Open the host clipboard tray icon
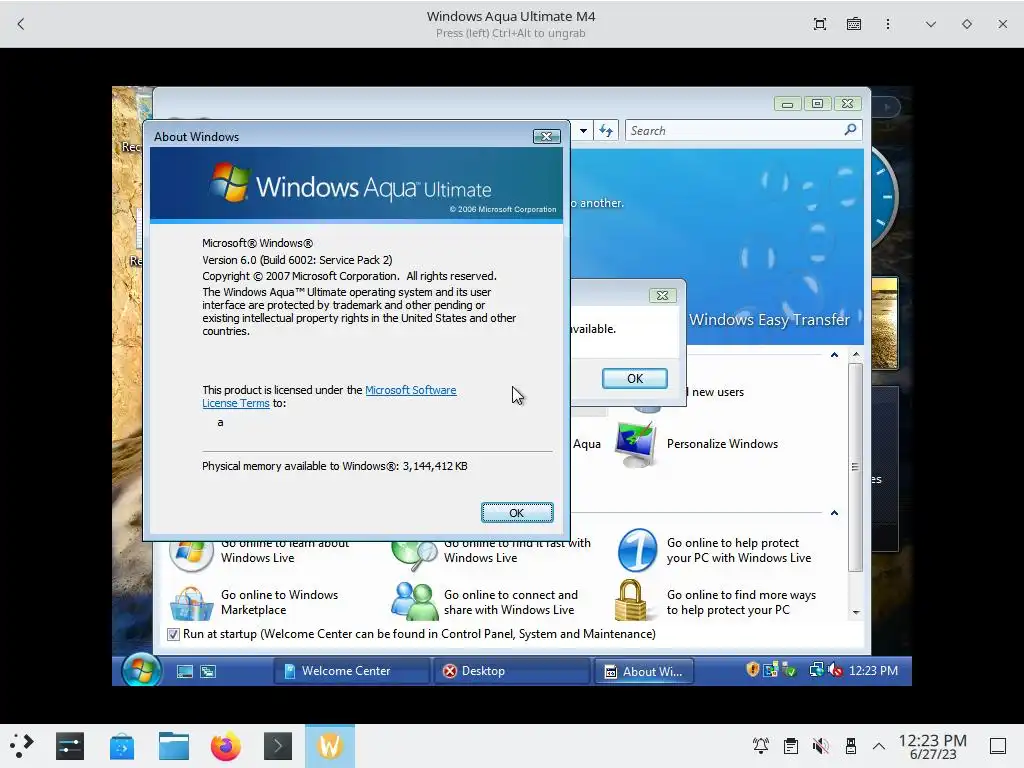 coord(791,746)
